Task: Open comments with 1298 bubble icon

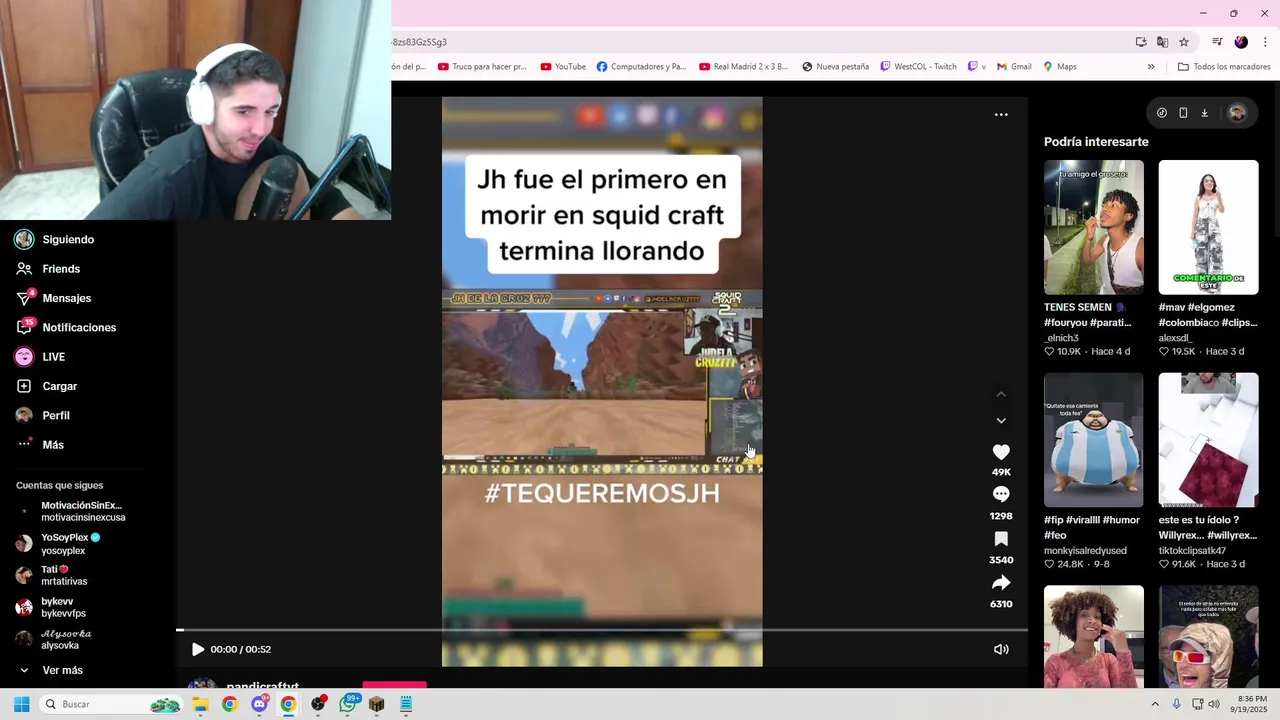Action: tap(1001, 494)
